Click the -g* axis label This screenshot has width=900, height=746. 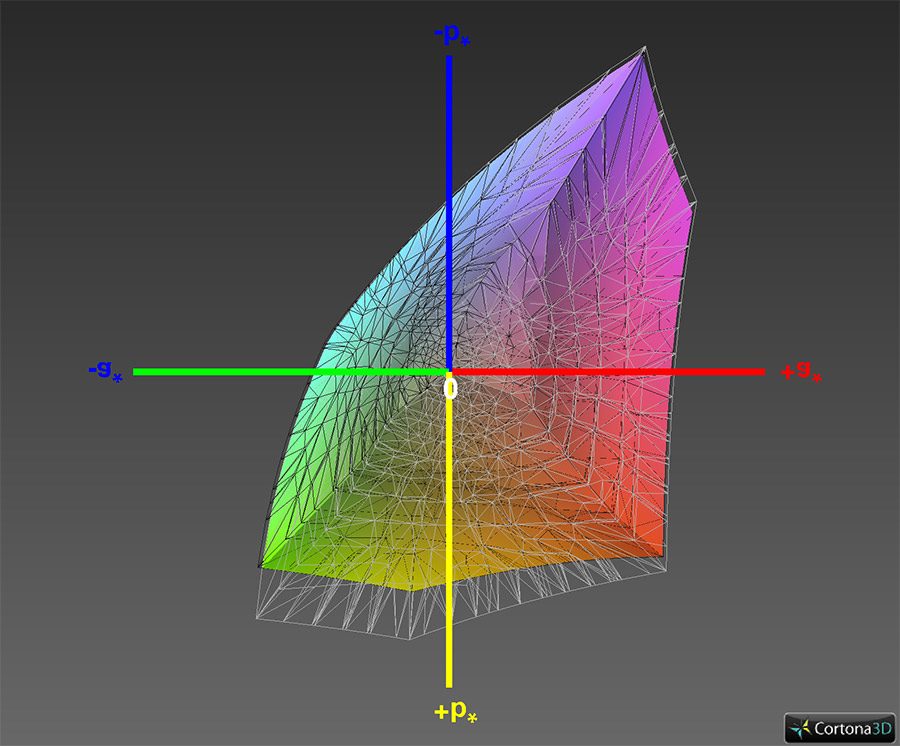click(x=106, y=370)
